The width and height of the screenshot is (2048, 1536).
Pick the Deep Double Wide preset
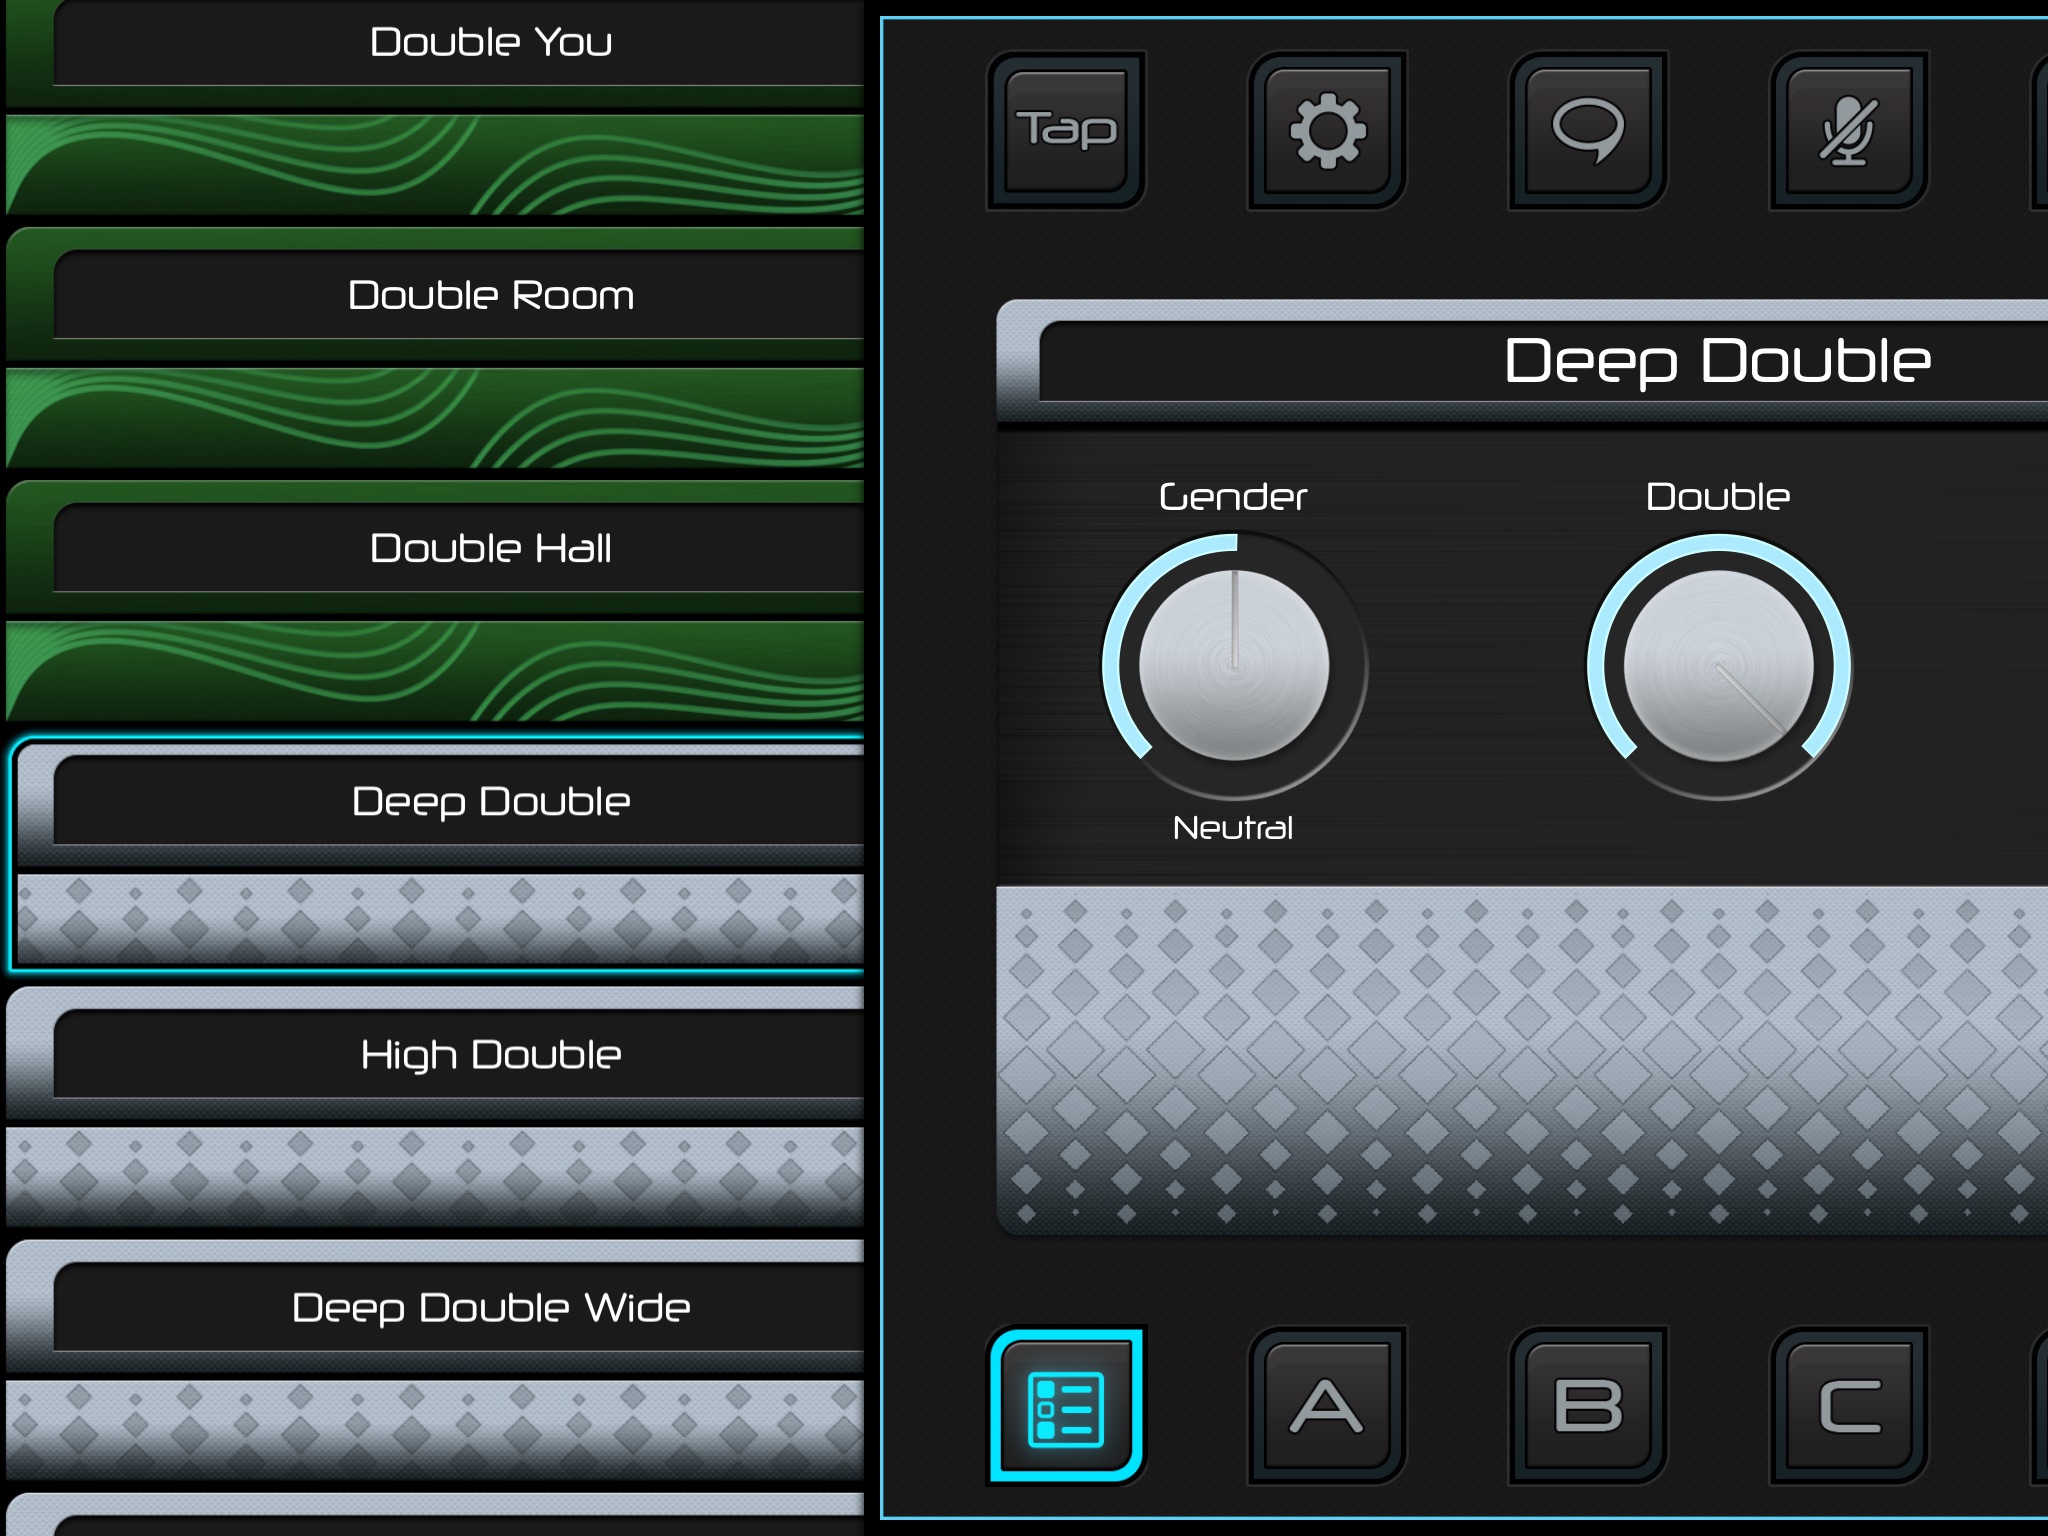click(490, 1308)
